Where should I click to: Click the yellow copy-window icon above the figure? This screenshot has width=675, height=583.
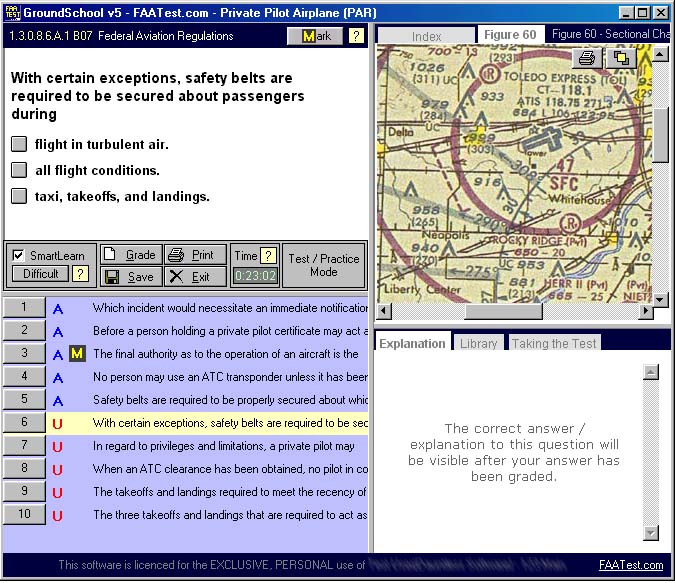click(x=620, y=58)
